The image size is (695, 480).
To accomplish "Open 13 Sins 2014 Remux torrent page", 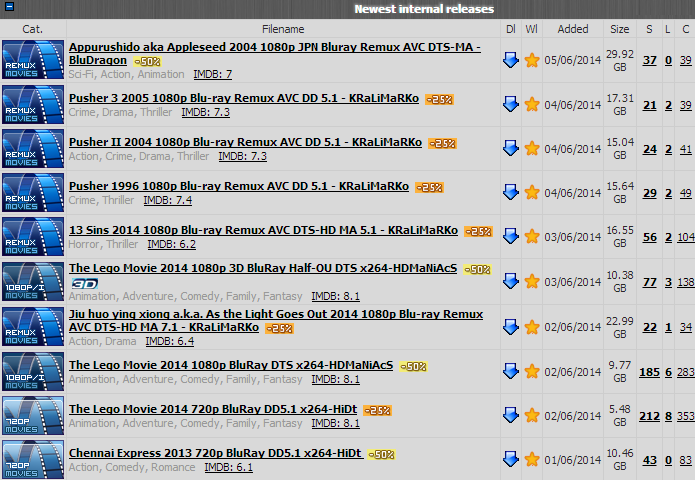I will point(263,230).
